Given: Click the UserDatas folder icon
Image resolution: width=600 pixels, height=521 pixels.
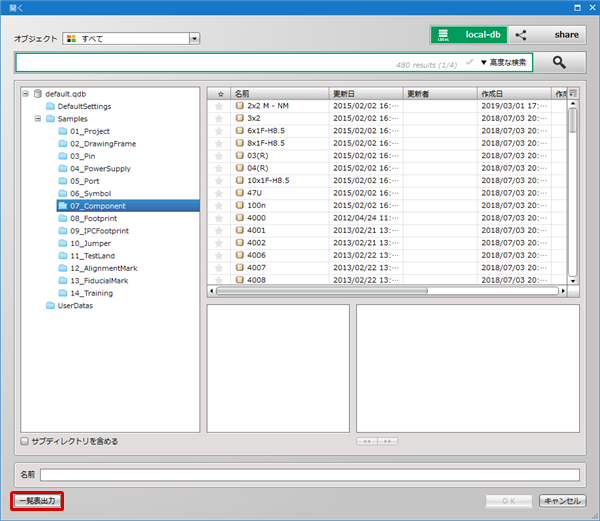Looking at the screenshot, I should 50,306.
